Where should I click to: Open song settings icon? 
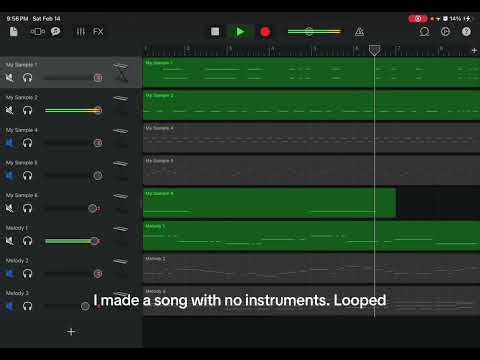coord(445,32)
